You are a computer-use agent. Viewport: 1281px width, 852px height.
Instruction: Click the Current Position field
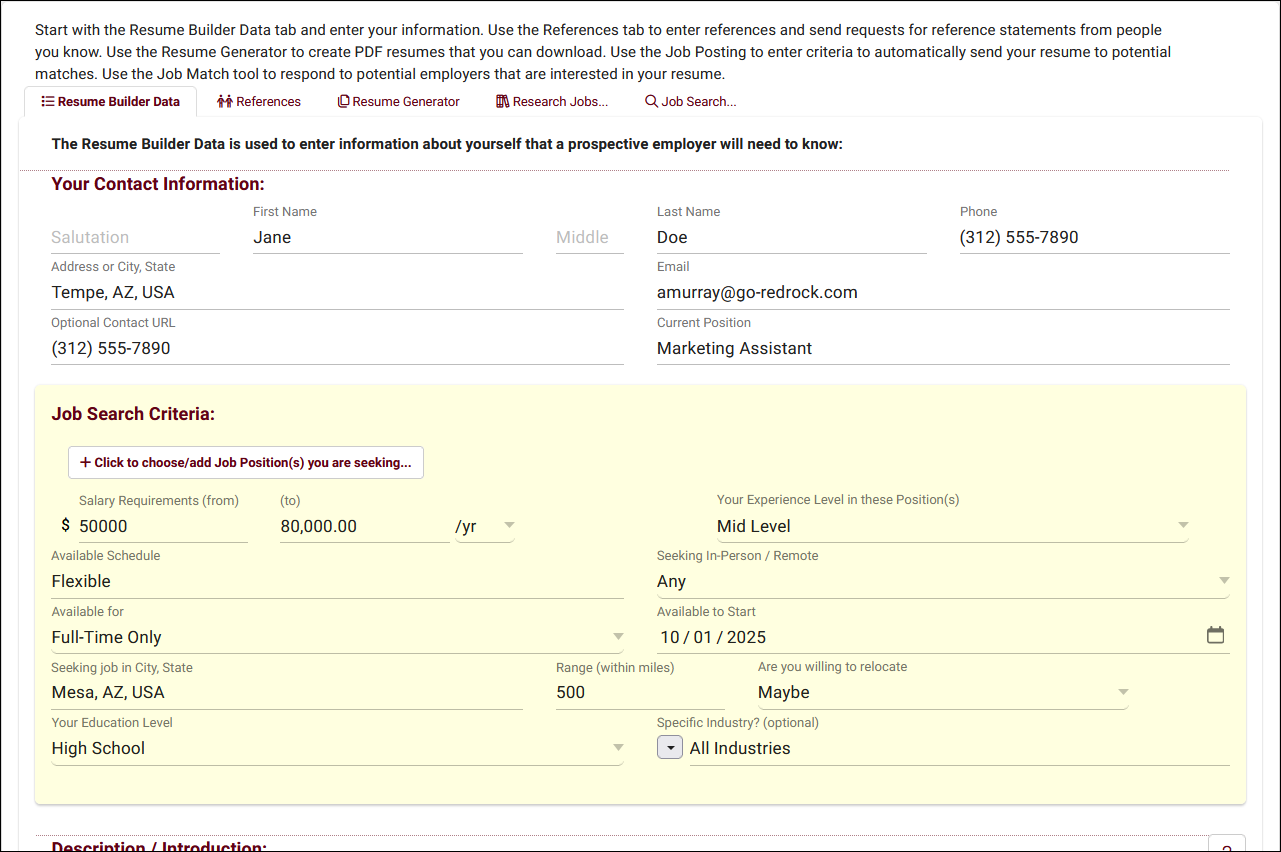(942, 348)
